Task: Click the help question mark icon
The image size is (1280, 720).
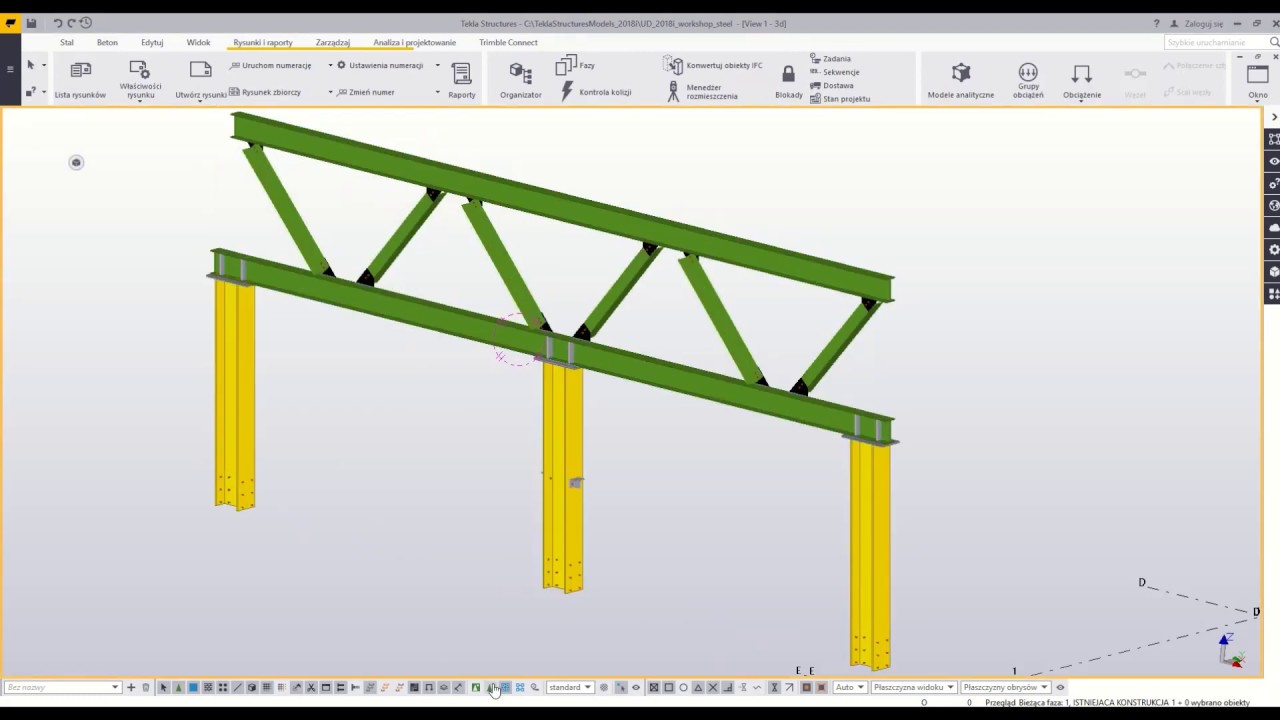Action: pyautogui.click(x=1156, y=23)
